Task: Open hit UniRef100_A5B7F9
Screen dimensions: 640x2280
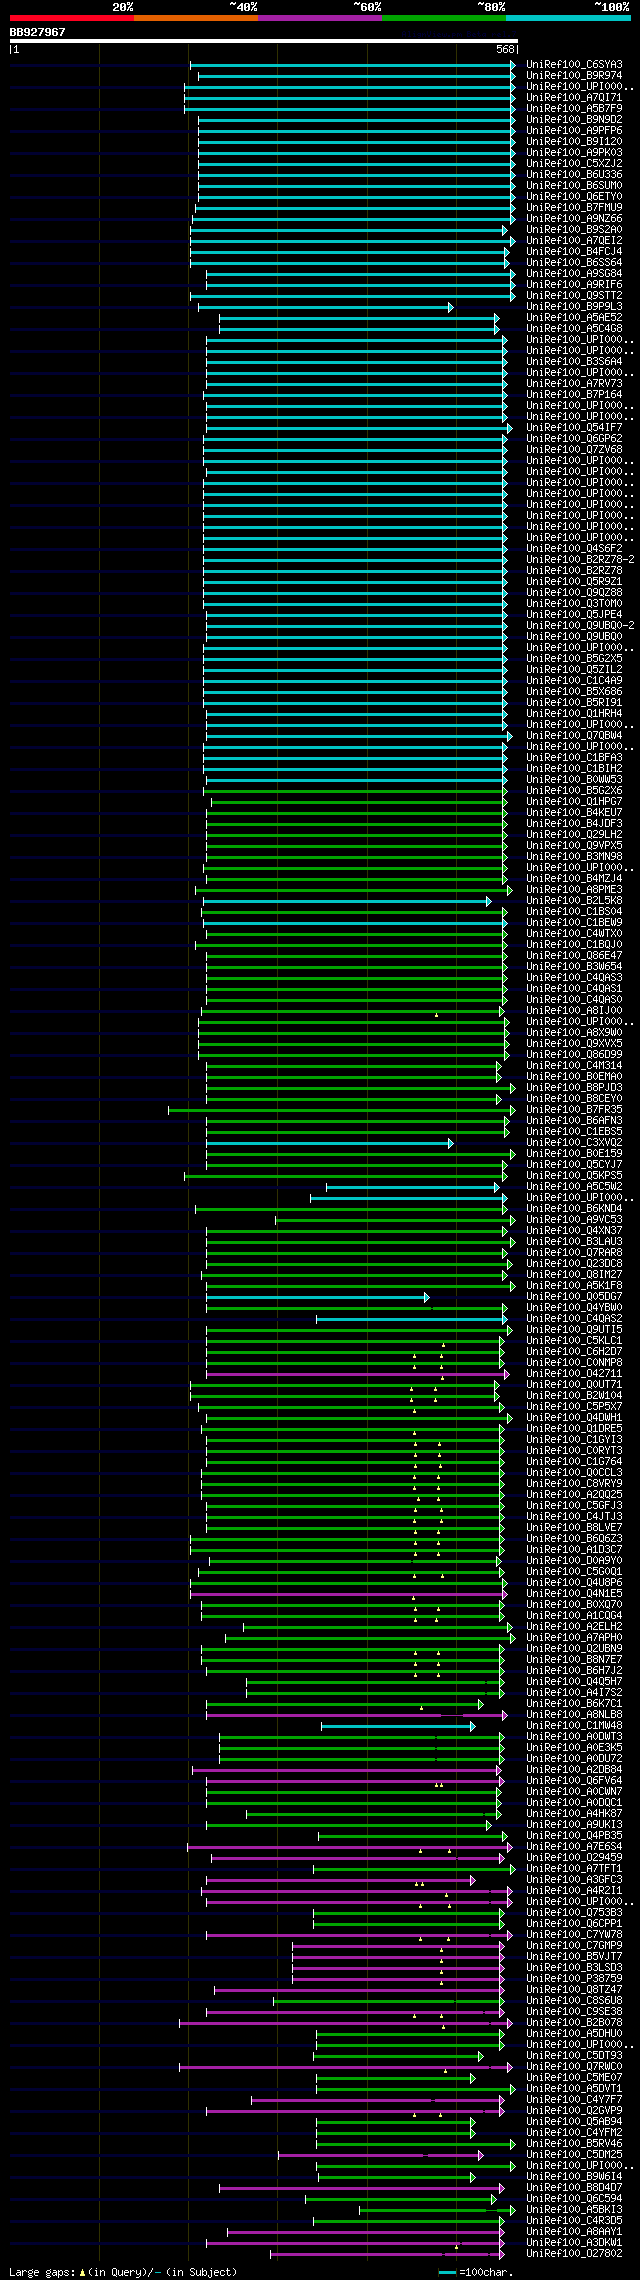Action: 574,109
